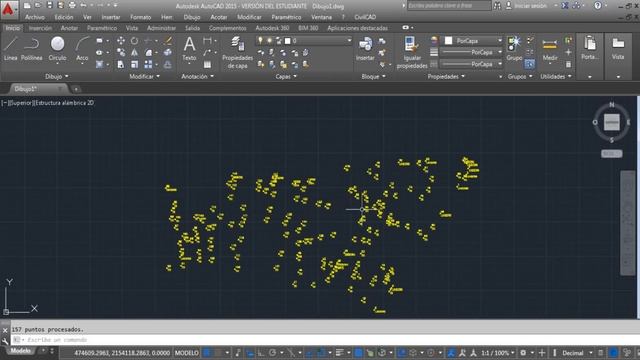Switch to the Inserción ribbon tab
This screenshot has width=640, height=360.
coord(40,28)
